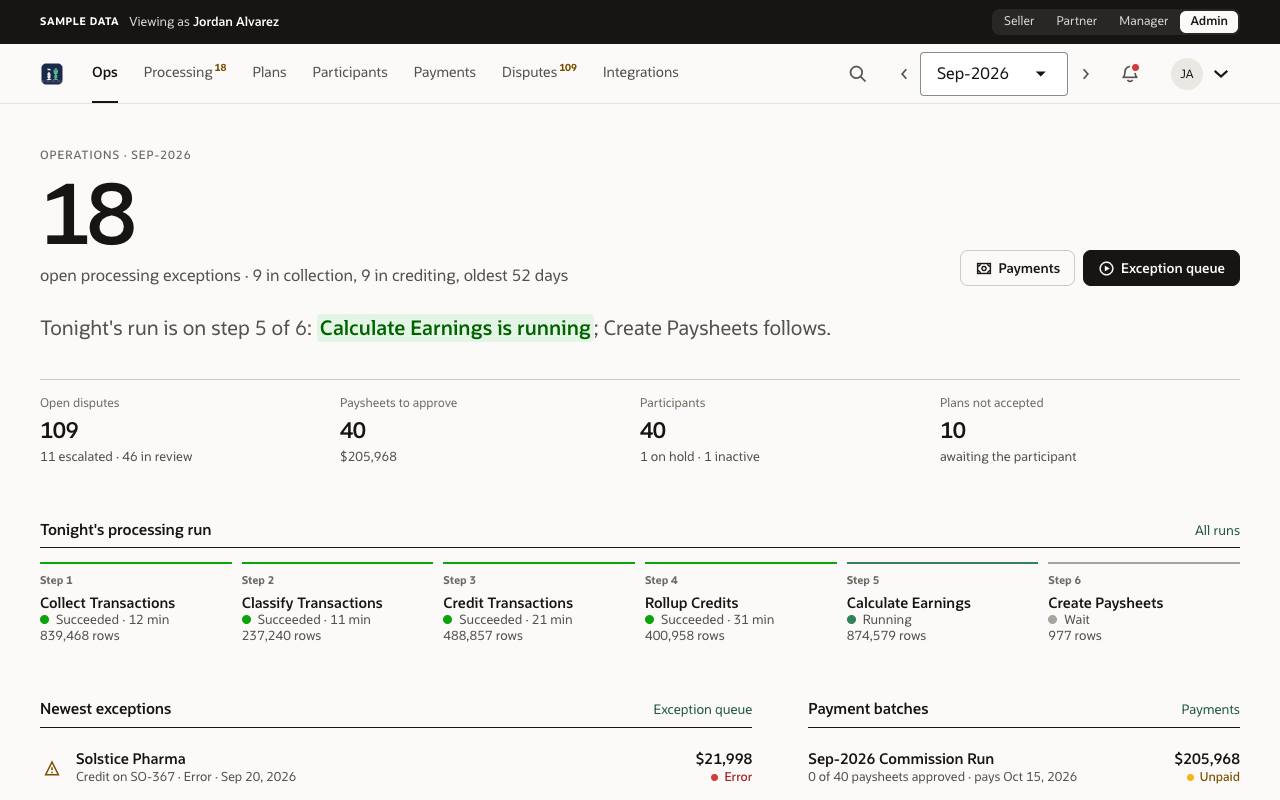Click the 839,468 rows text
The image size is (1280, 800).
(80, 636)
